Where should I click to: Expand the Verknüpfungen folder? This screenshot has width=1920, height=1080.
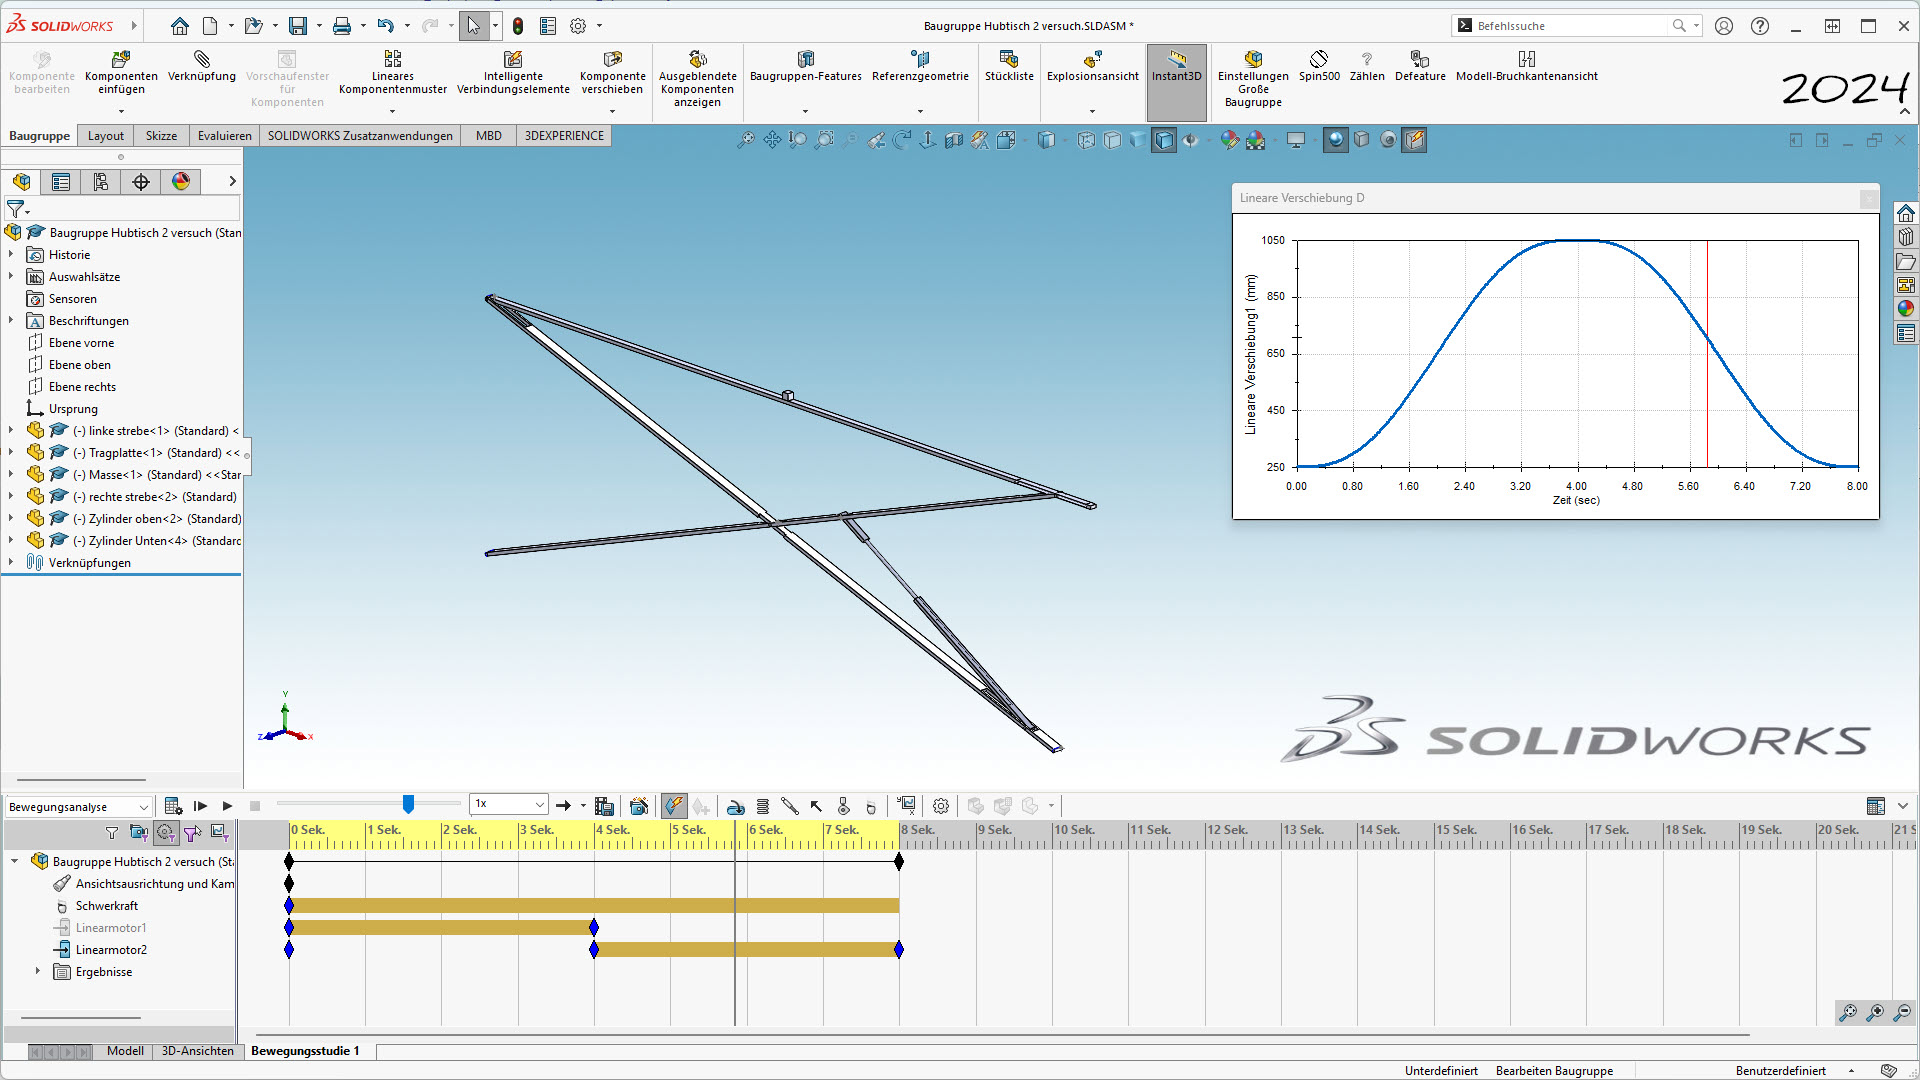coord(11,563)
